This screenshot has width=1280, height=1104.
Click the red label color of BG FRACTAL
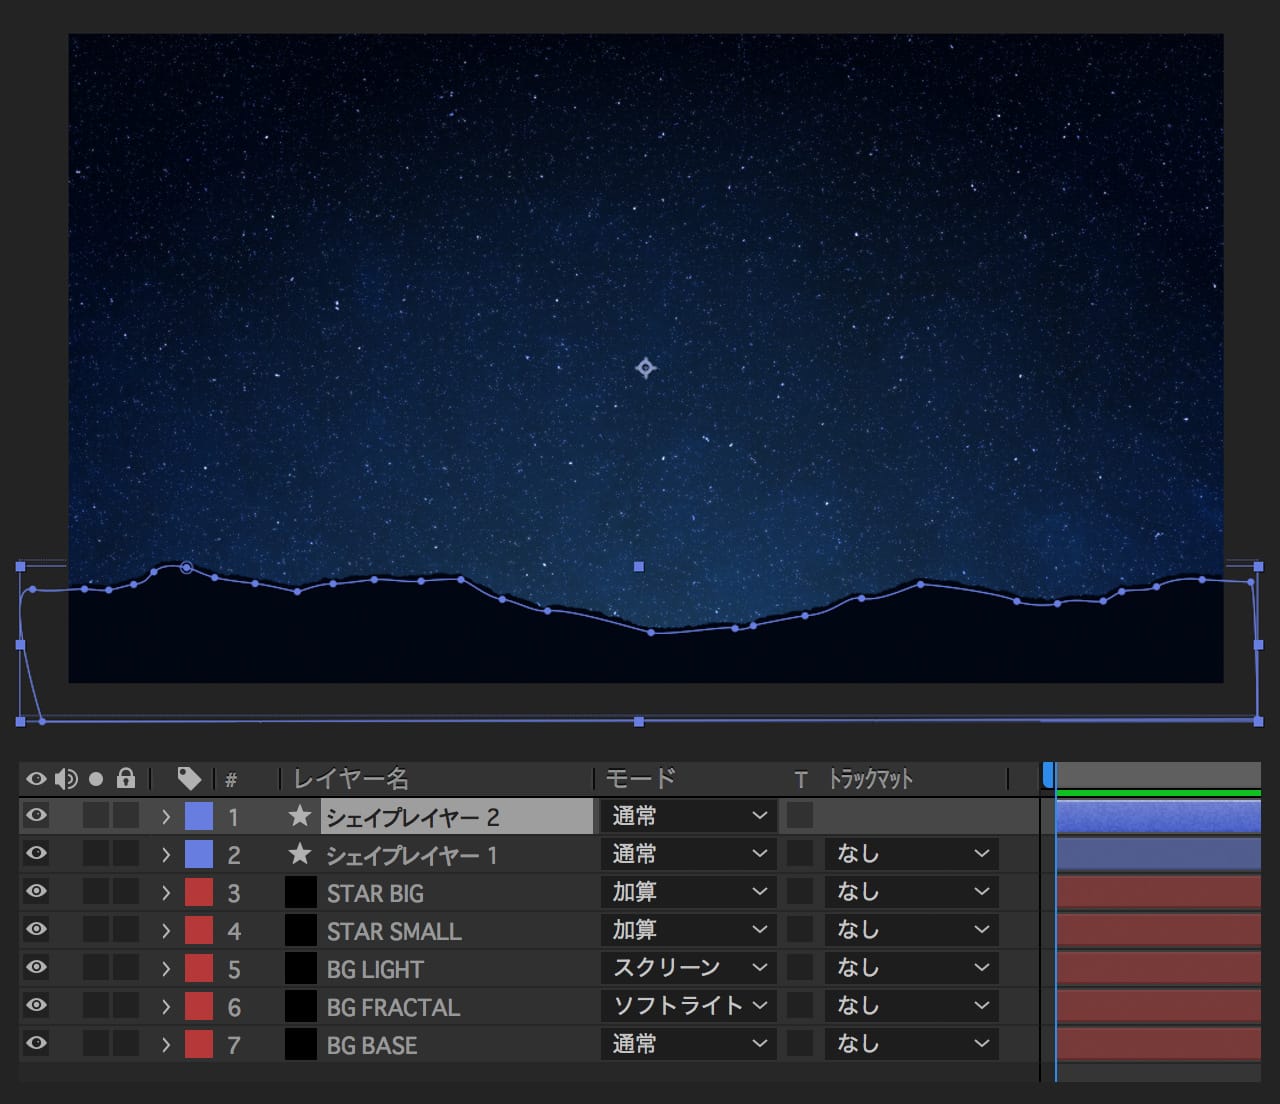(x=199, y=1007)
